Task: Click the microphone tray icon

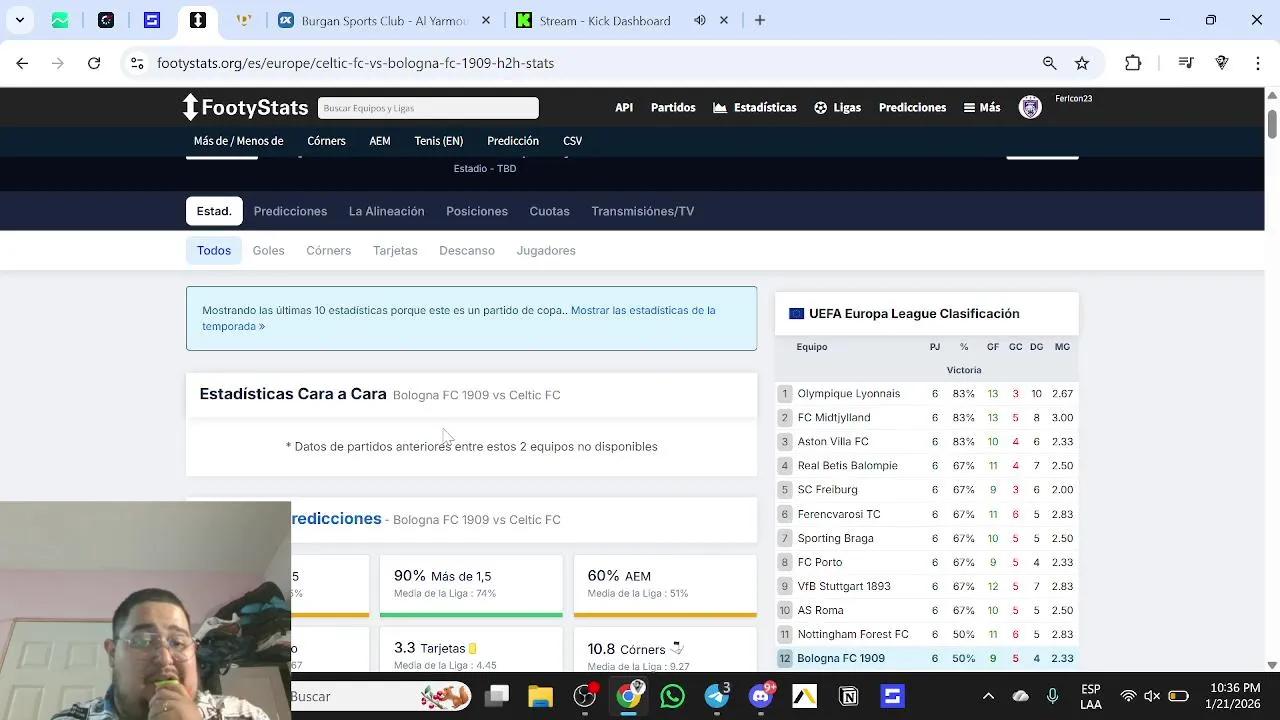Action: 1053,696
